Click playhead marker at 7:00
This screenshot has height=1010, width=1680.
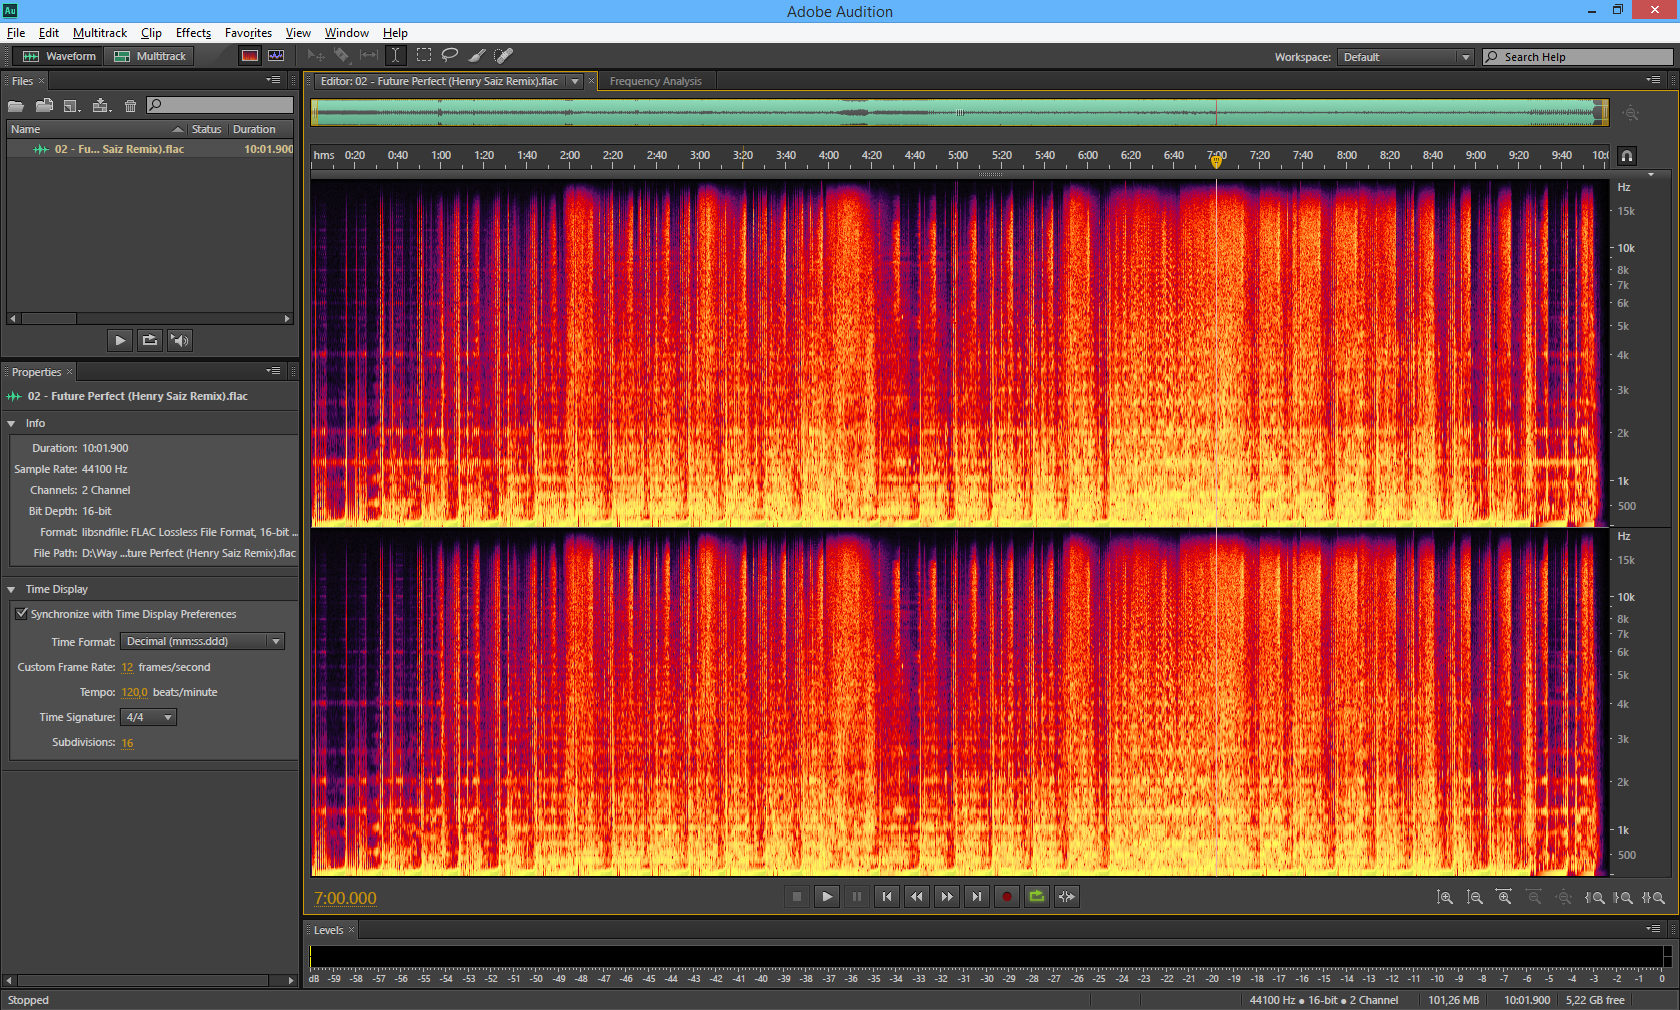pos(1216,160)
